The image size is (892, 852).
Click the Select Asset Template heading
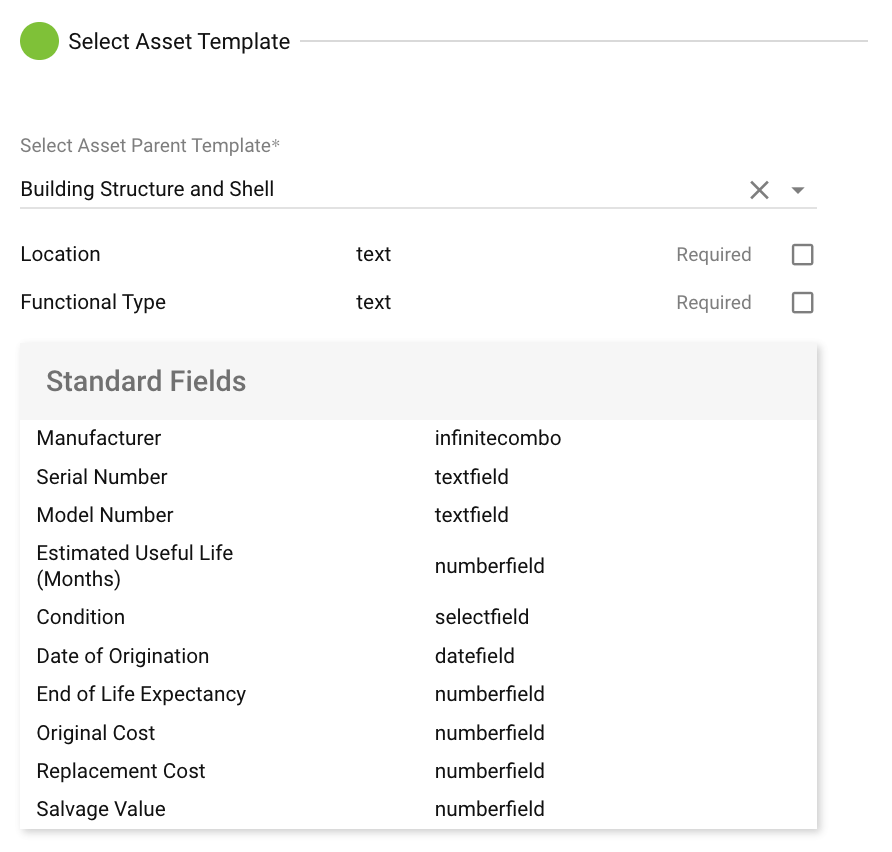pos(179,42)
